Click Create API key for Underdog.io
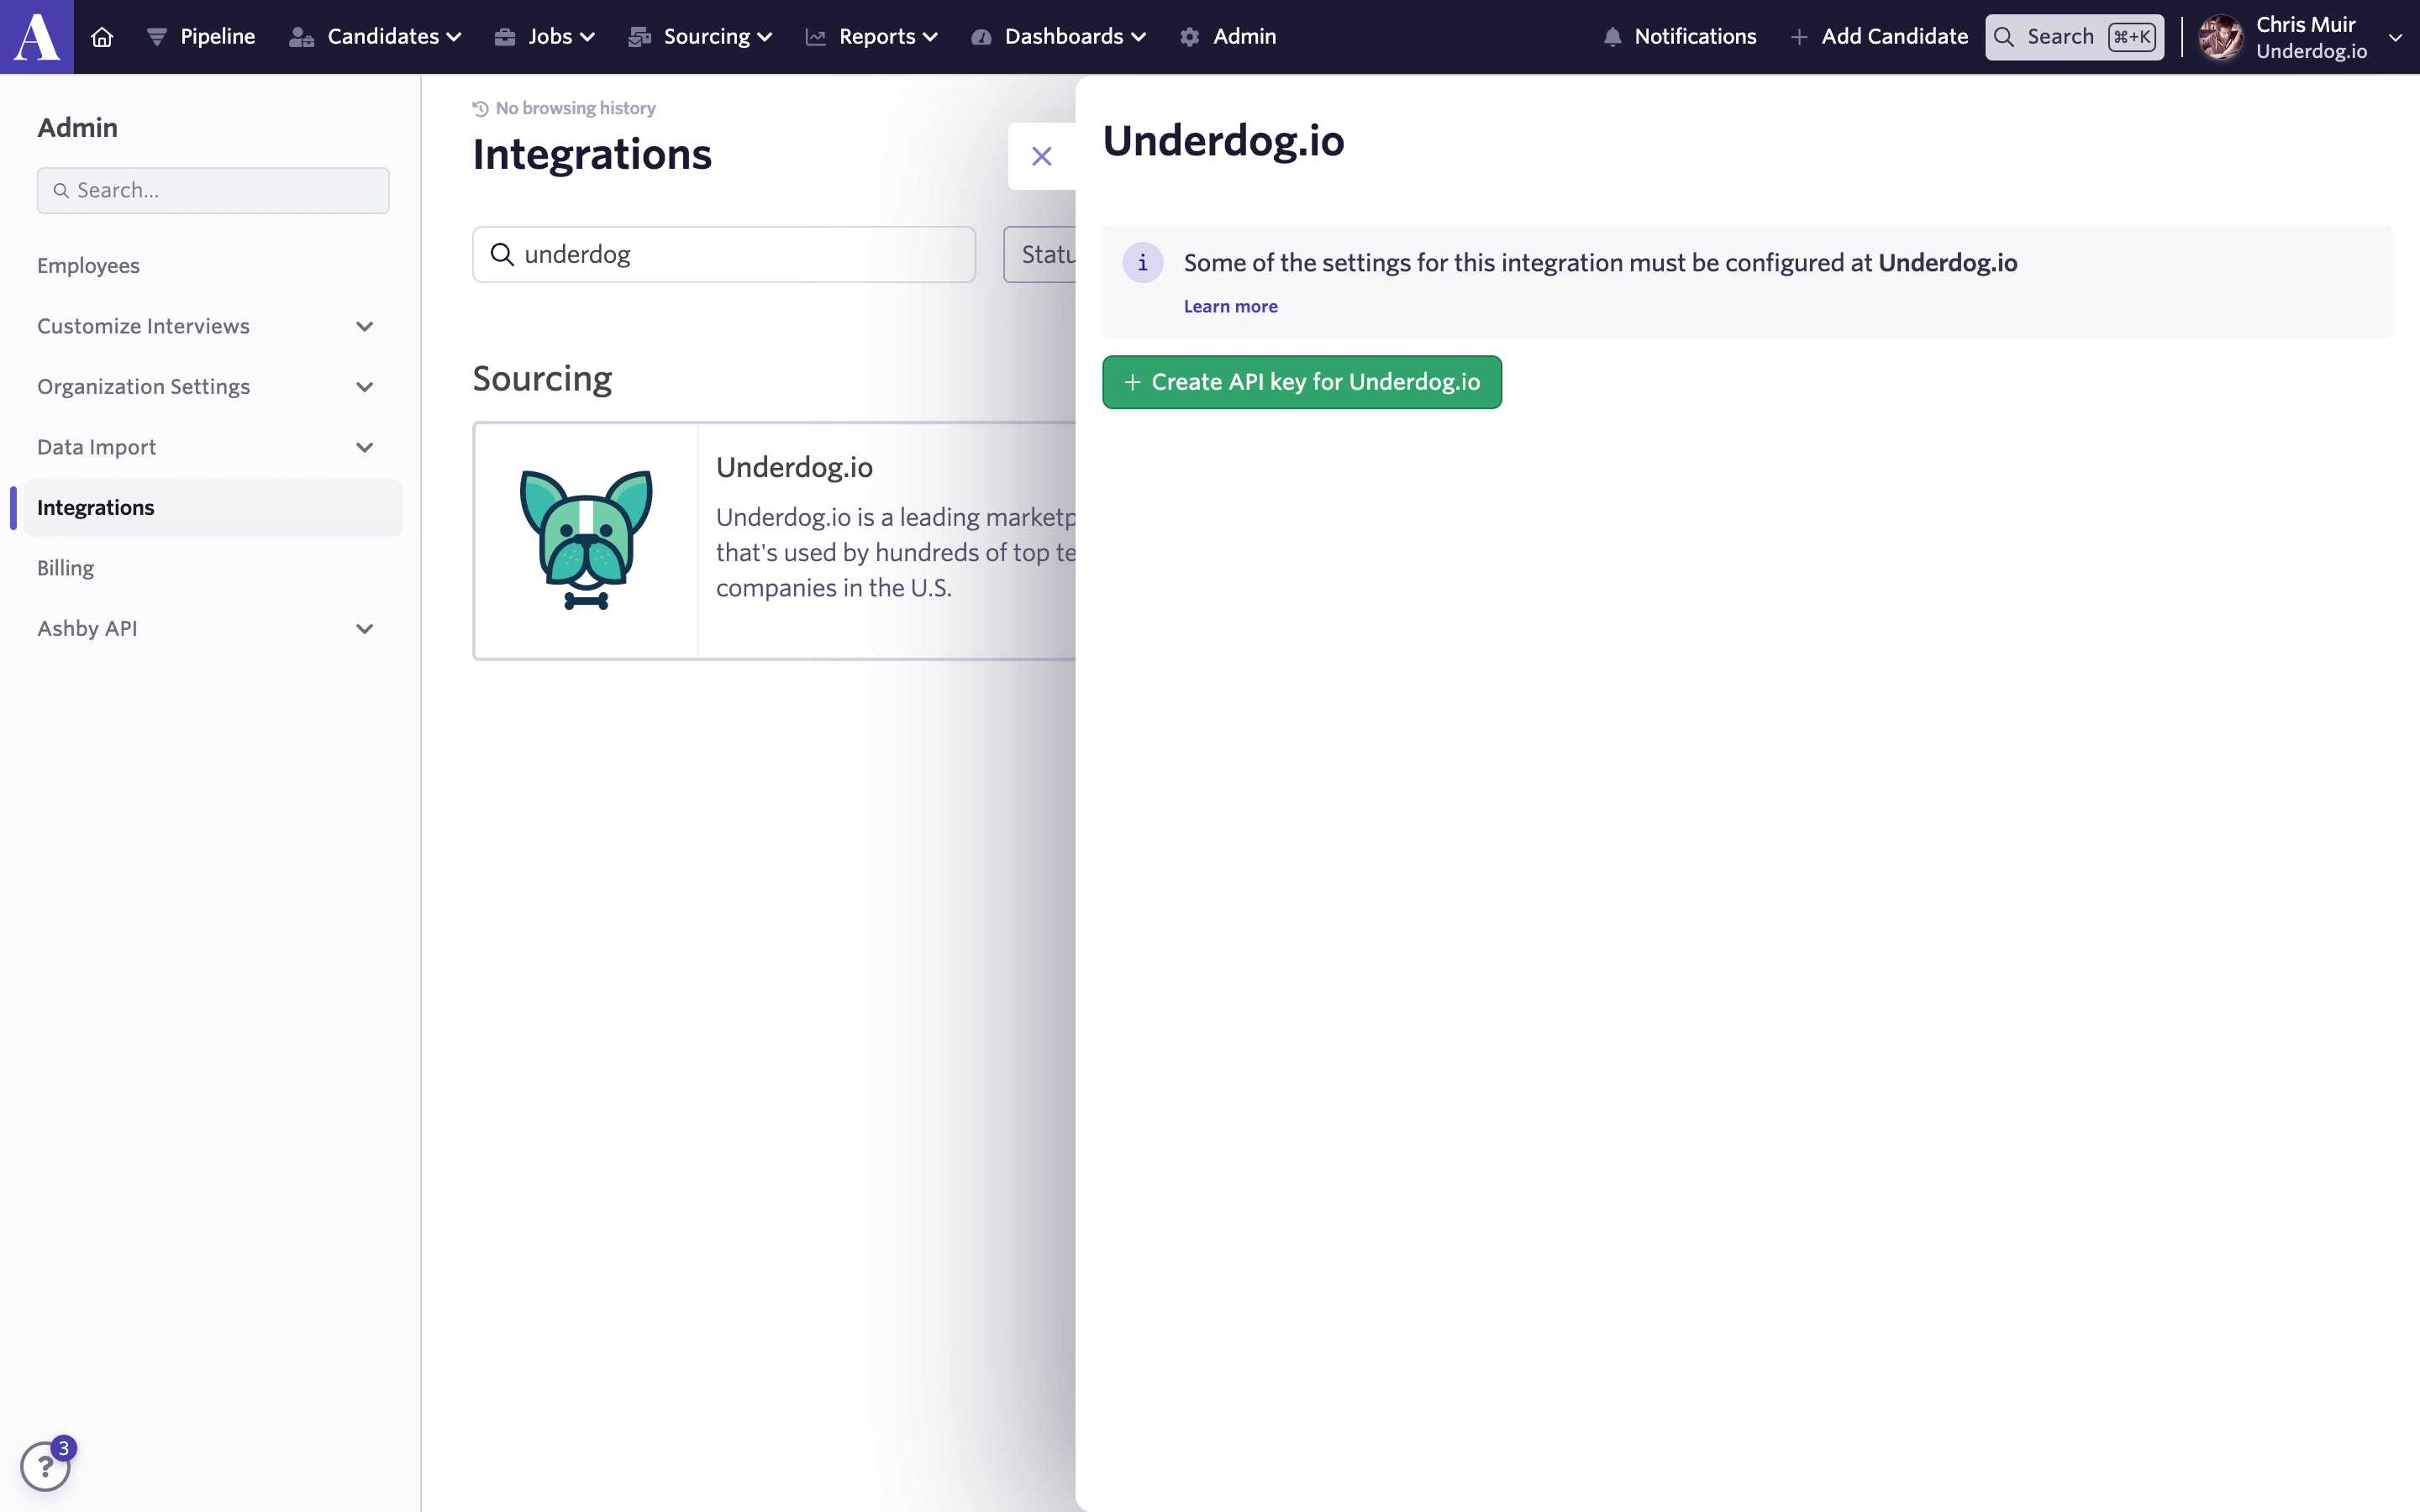 [x=1301, y=382]
